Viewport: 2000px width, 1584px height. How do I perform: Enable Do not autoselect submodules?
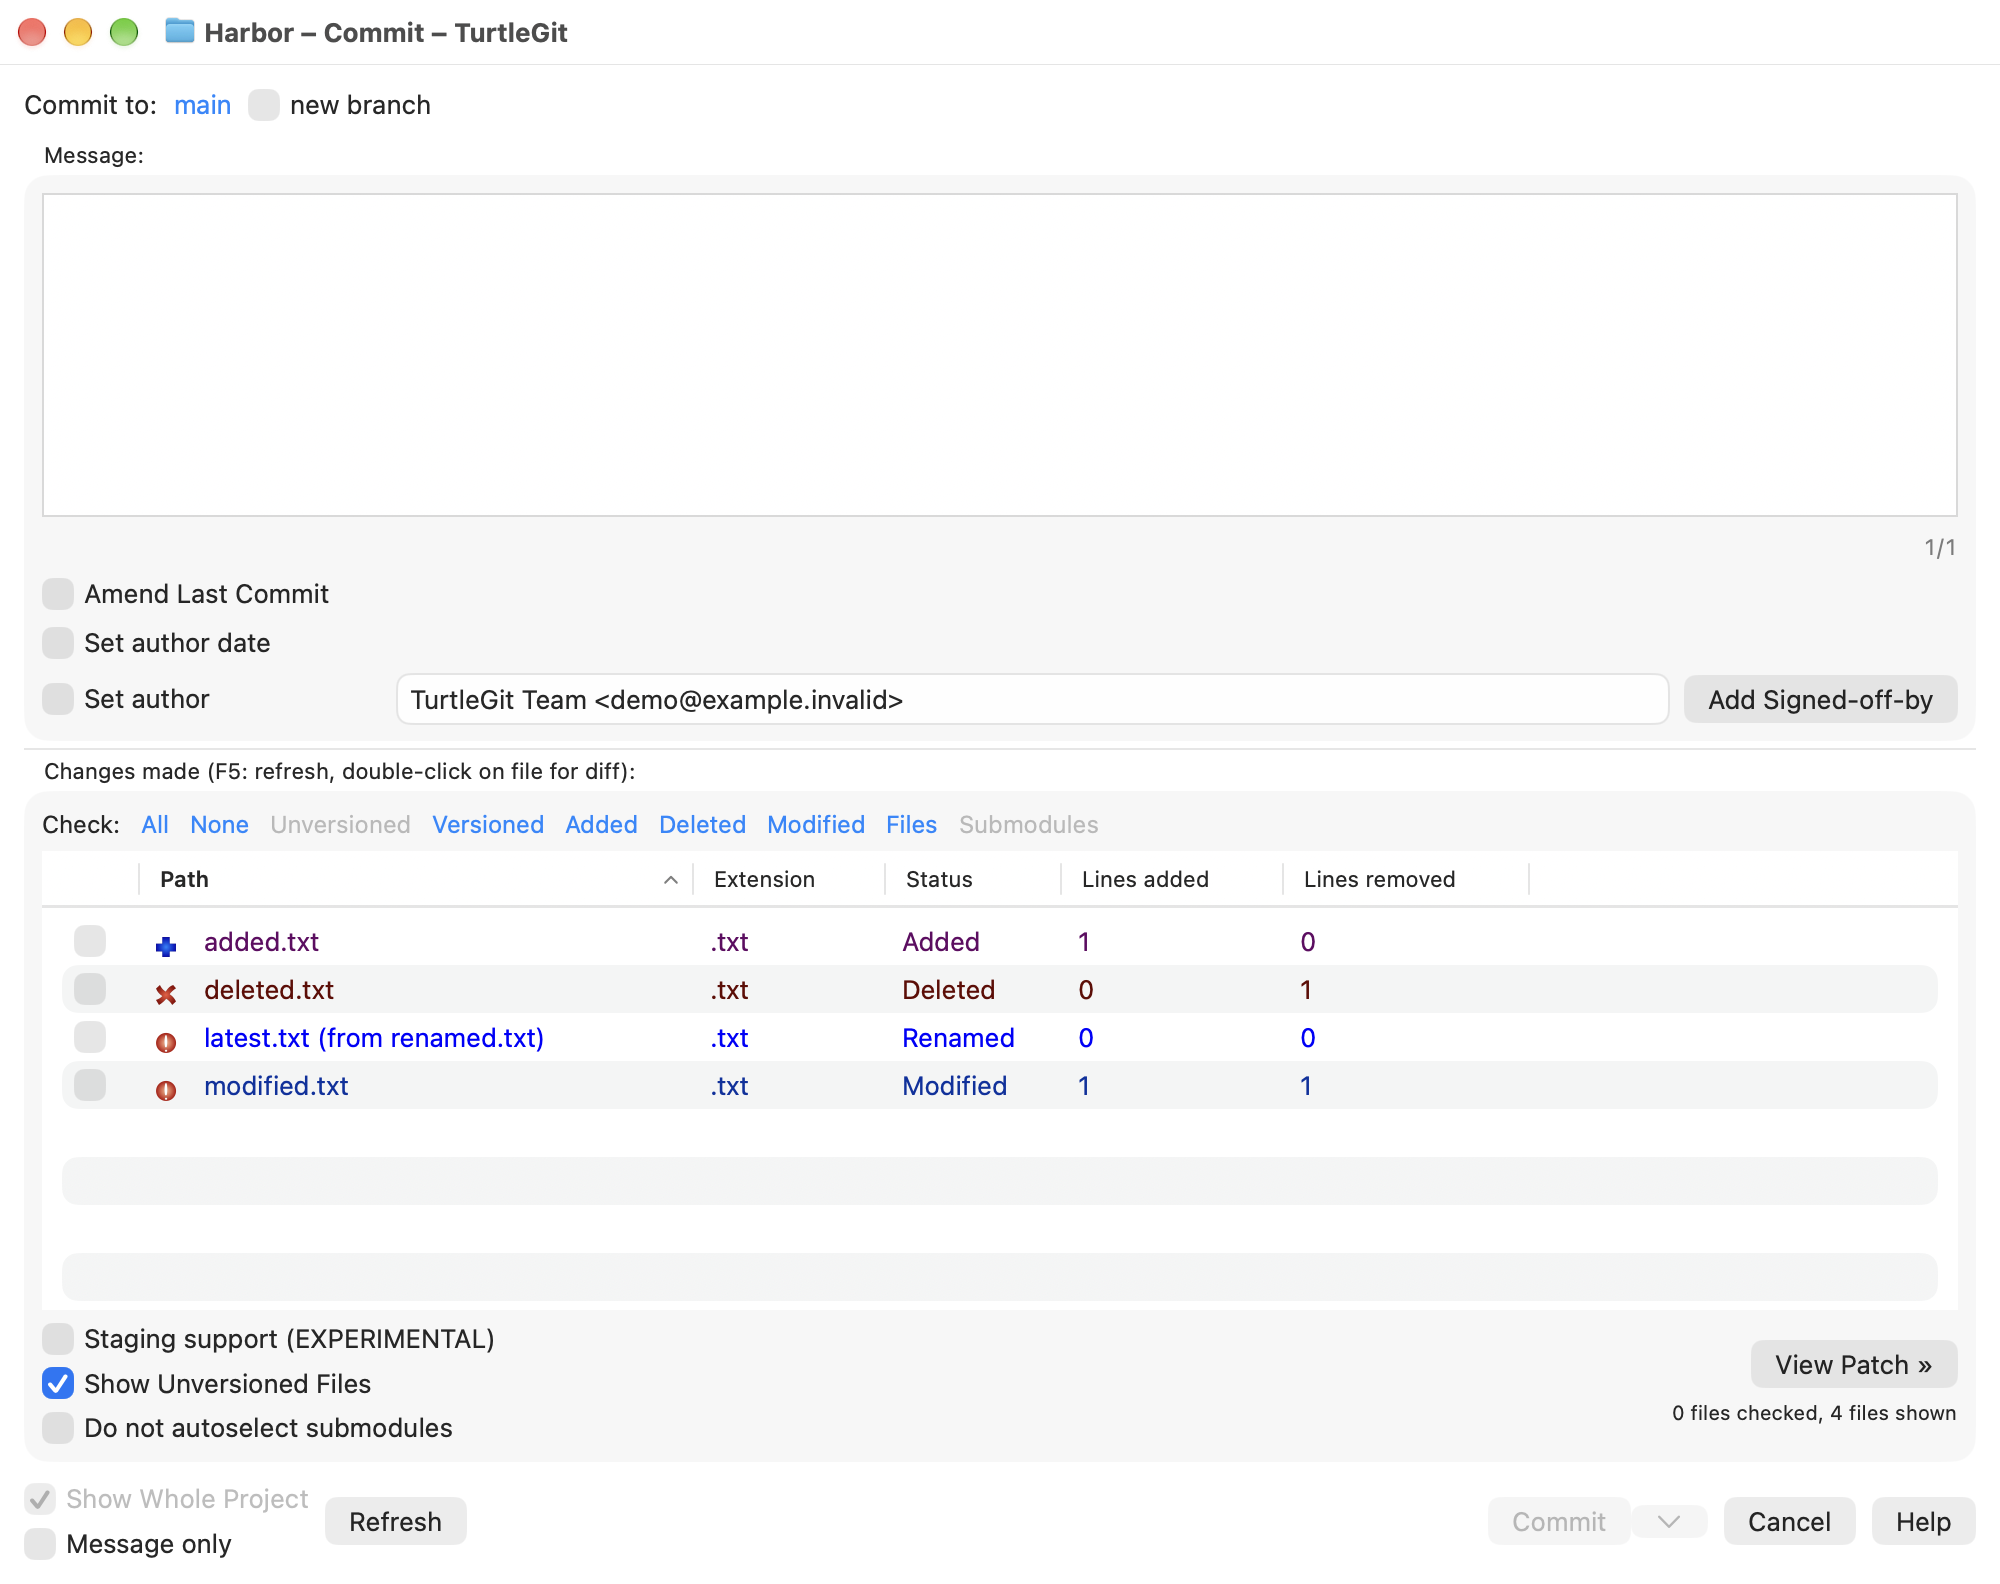58,1428
